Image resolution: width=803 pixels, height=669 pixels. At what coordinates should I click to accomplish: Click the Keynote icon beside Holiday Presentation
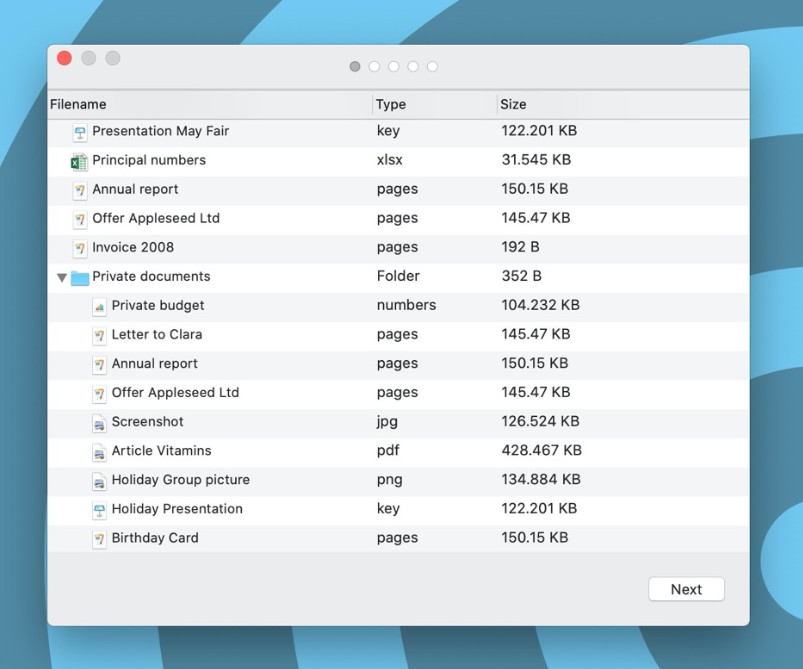[99, 510]
